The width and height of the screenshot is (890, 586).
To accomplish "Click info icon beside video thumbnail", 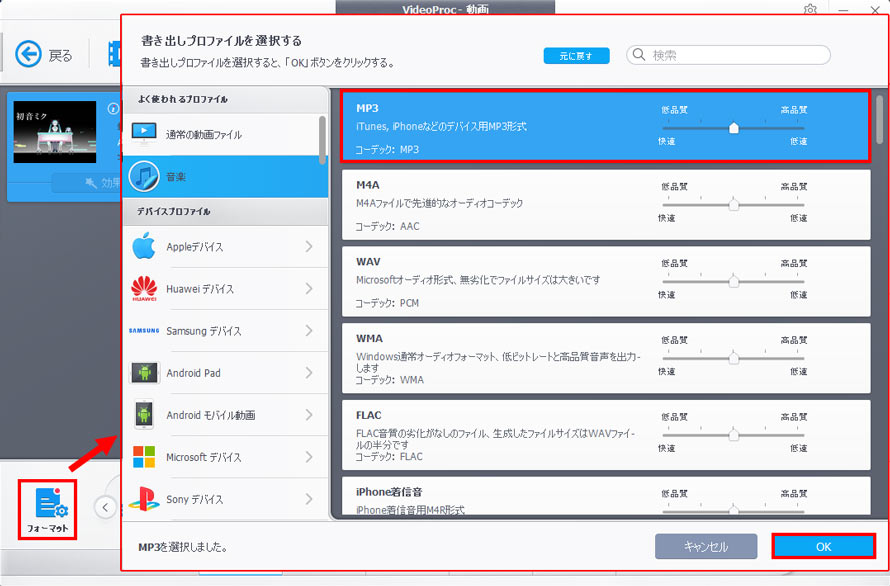I will (114, 108).
